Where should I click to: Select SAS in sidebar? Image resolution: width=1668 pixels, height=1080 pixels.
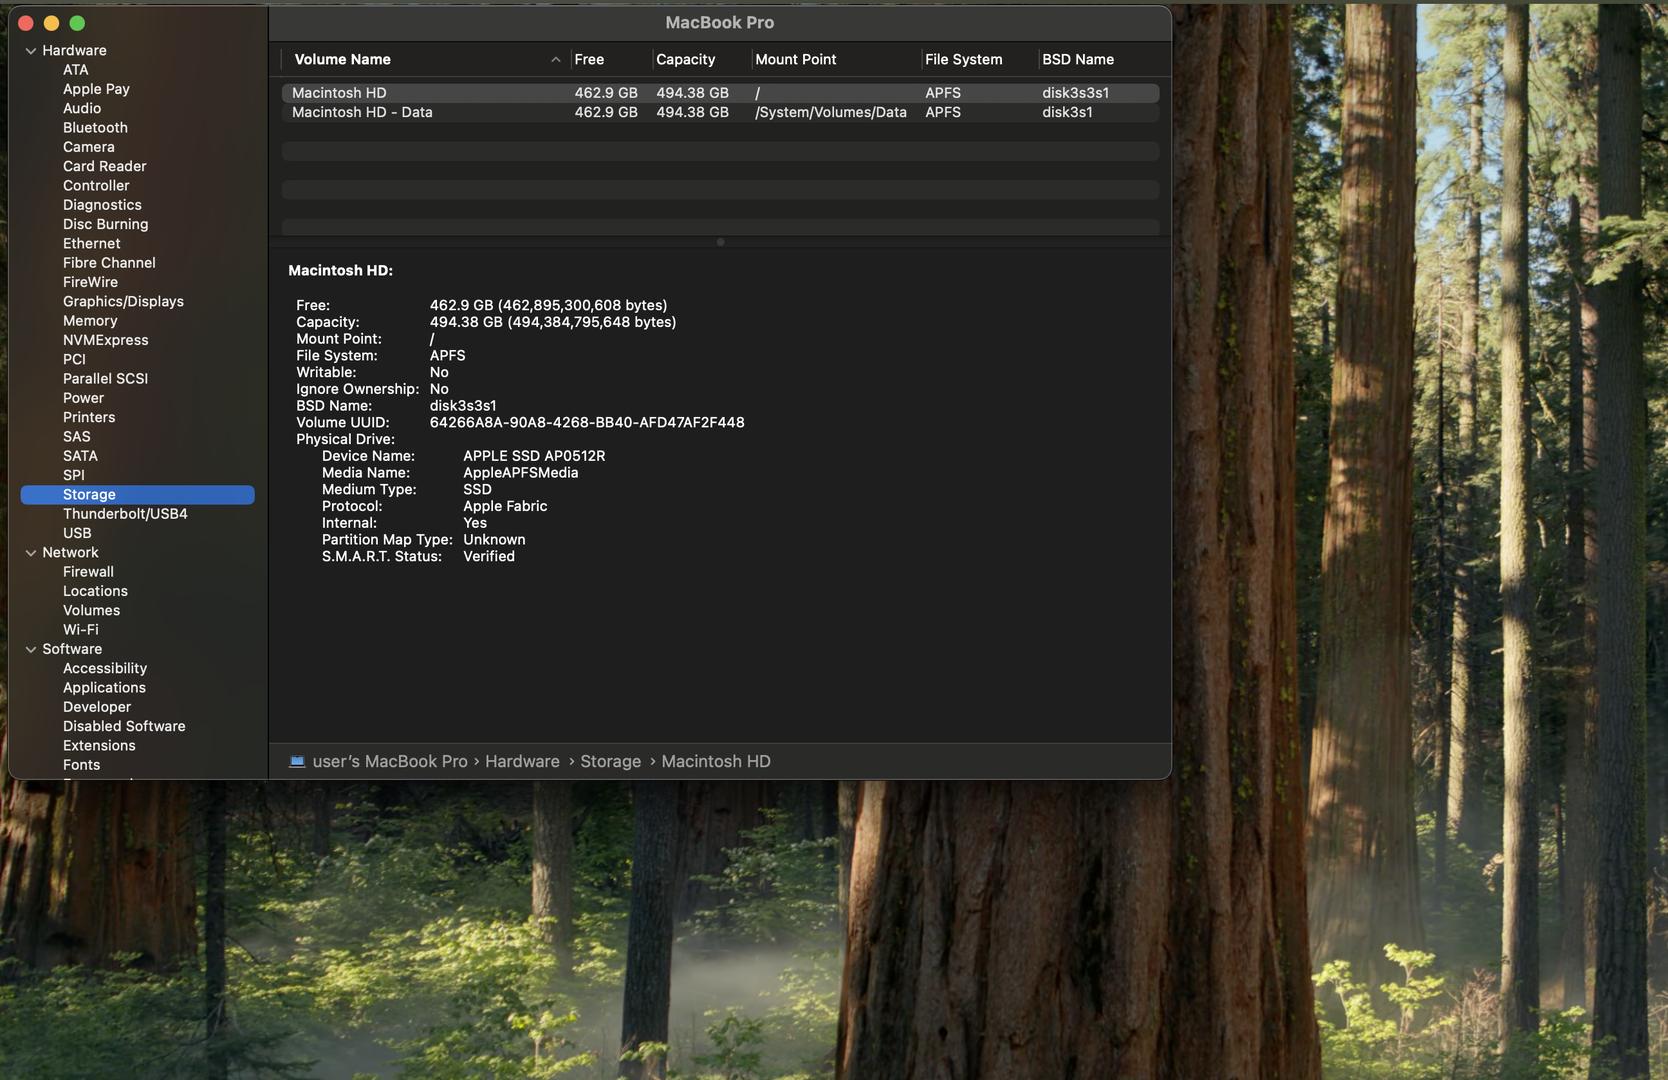(76, 437)
